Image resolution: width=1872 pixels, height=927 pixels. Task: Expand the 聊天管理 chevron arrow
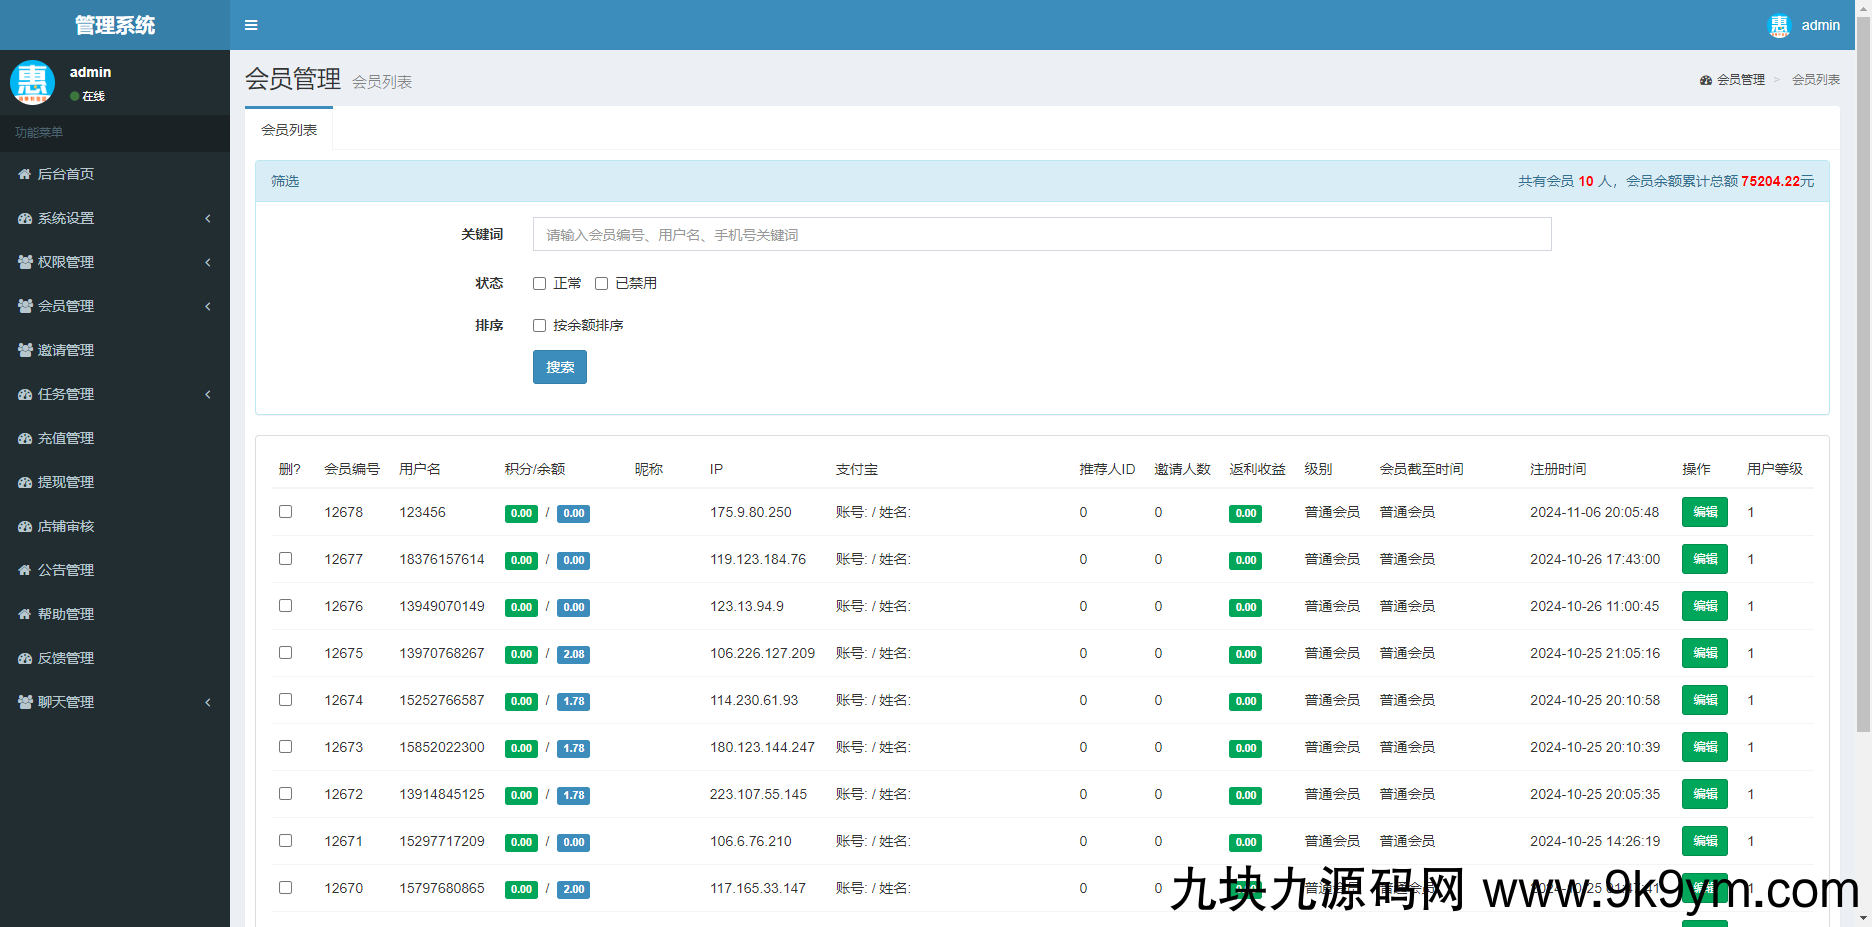[208, 702]
